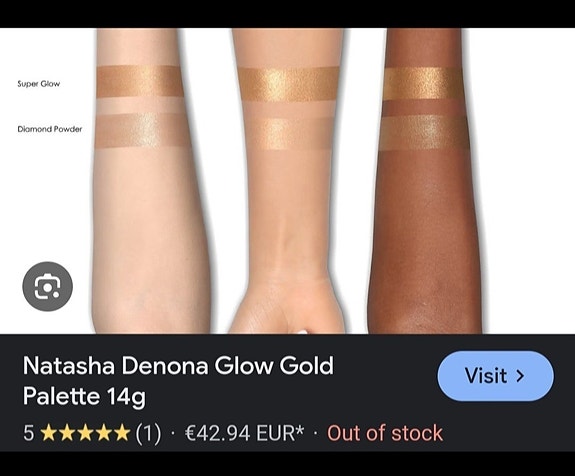Click the €42.94 EUR price
Viewport: 575px width, 476px height.
point(245,433)
